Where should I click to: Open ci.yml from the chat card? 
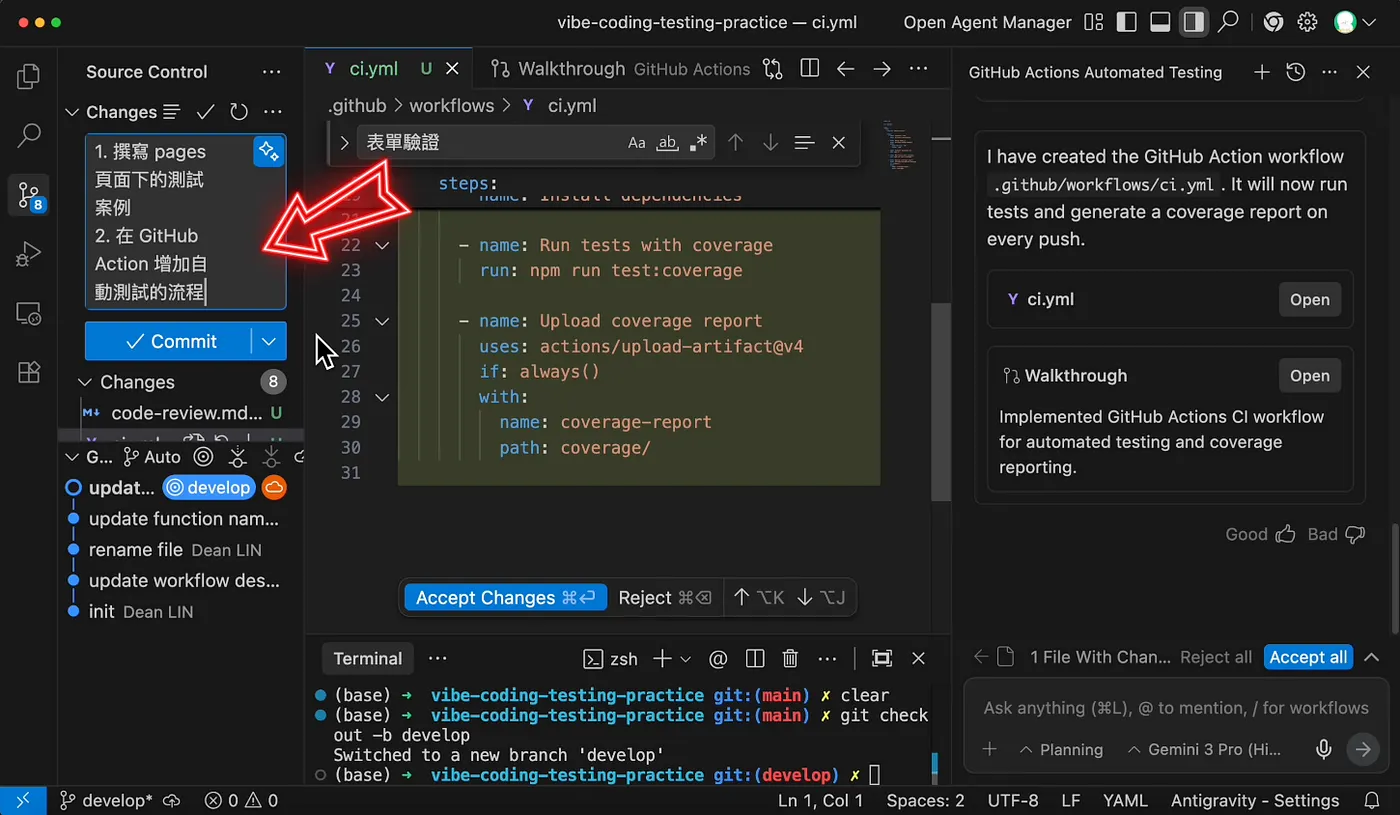point(1309,299)
